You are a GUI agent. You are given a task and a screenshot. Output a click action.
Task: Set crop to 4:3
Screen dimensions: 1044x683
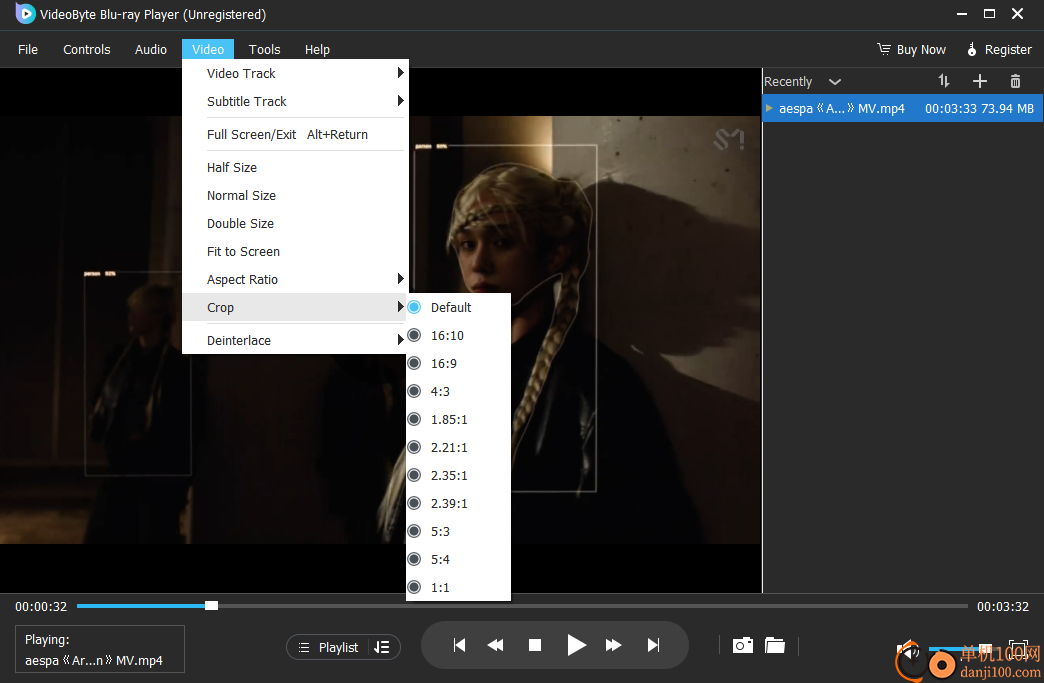click(x=458, y=391)
